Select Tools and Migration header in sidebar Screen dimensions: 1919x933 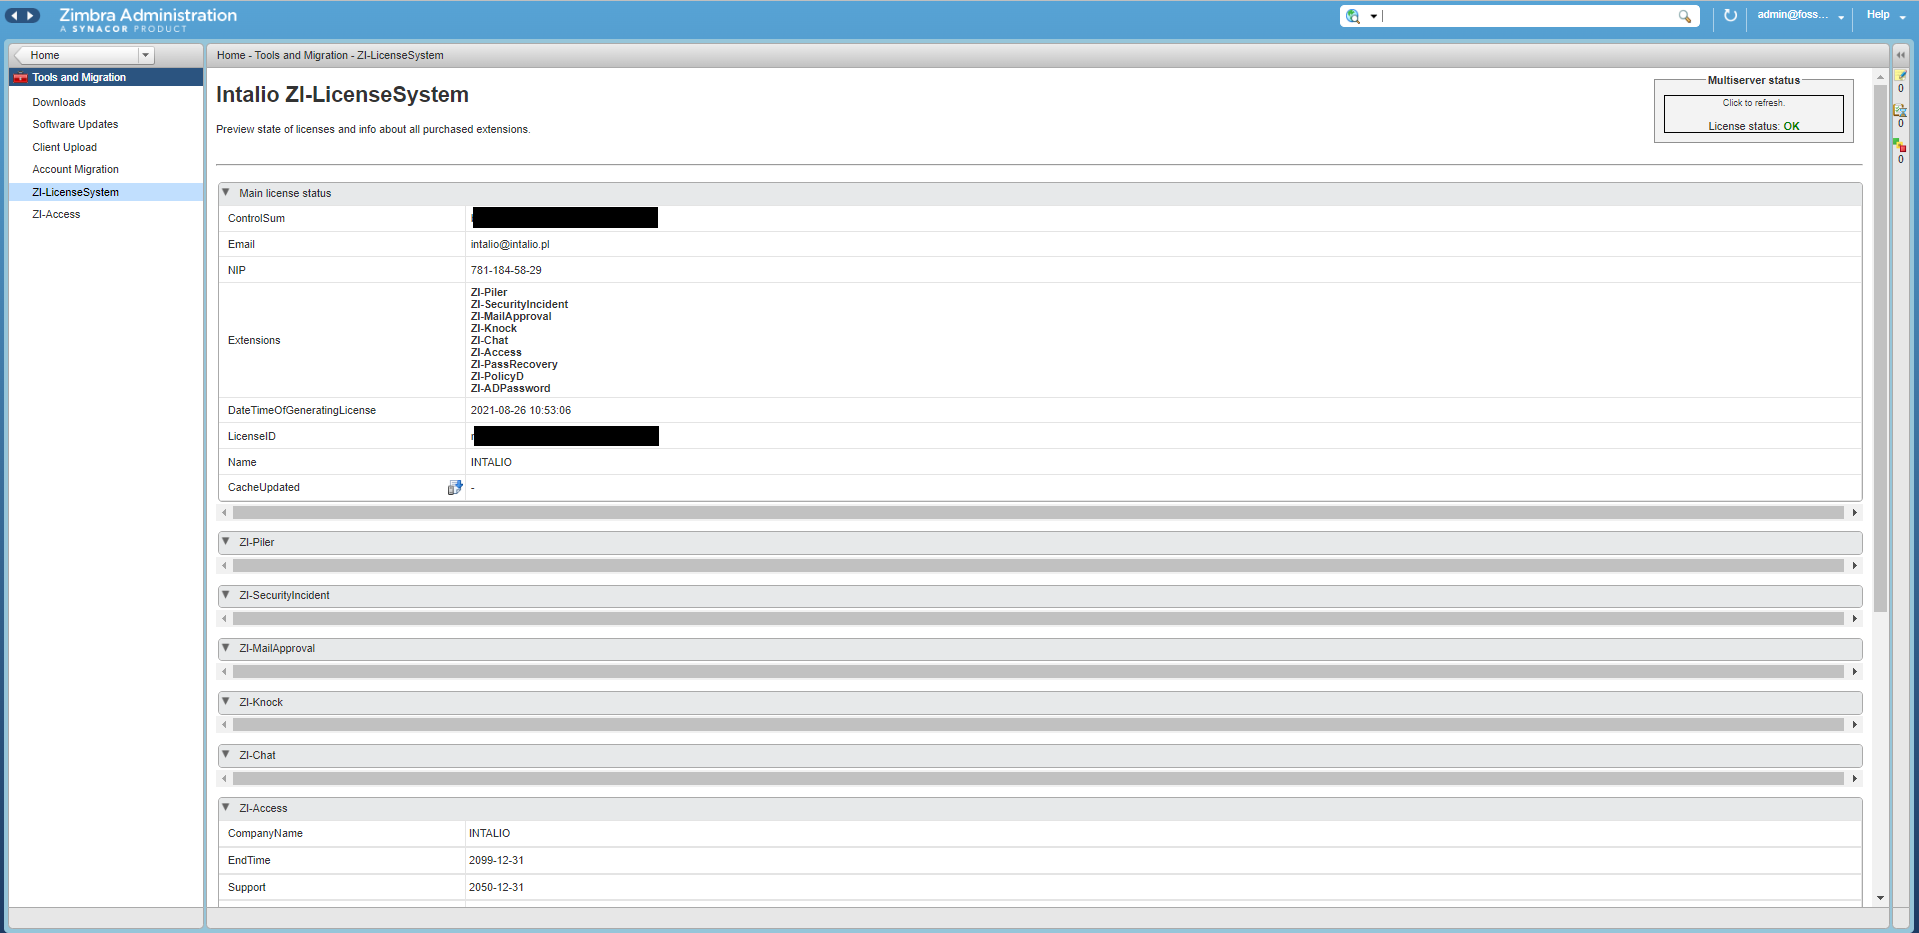coord(106,77)
